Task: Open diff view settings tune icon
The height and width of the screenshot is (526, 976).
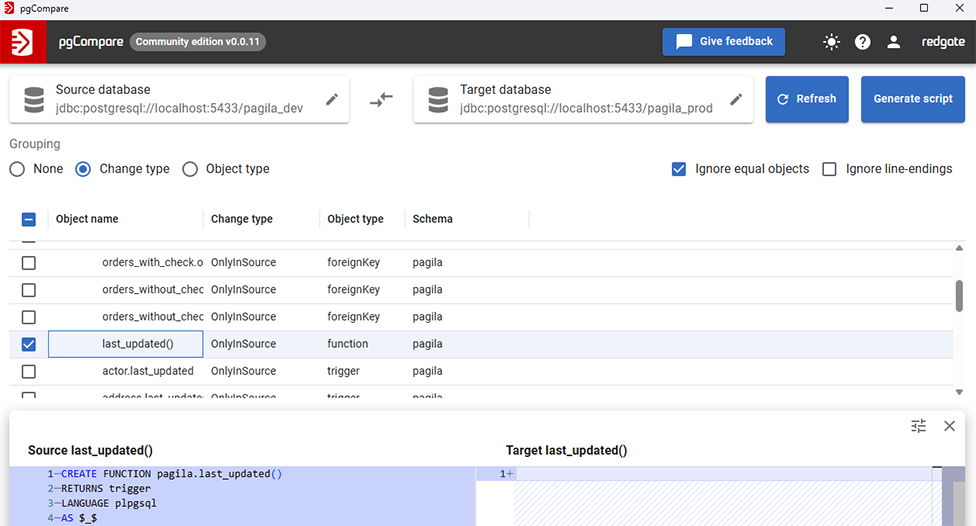Action: pos(918,426)
